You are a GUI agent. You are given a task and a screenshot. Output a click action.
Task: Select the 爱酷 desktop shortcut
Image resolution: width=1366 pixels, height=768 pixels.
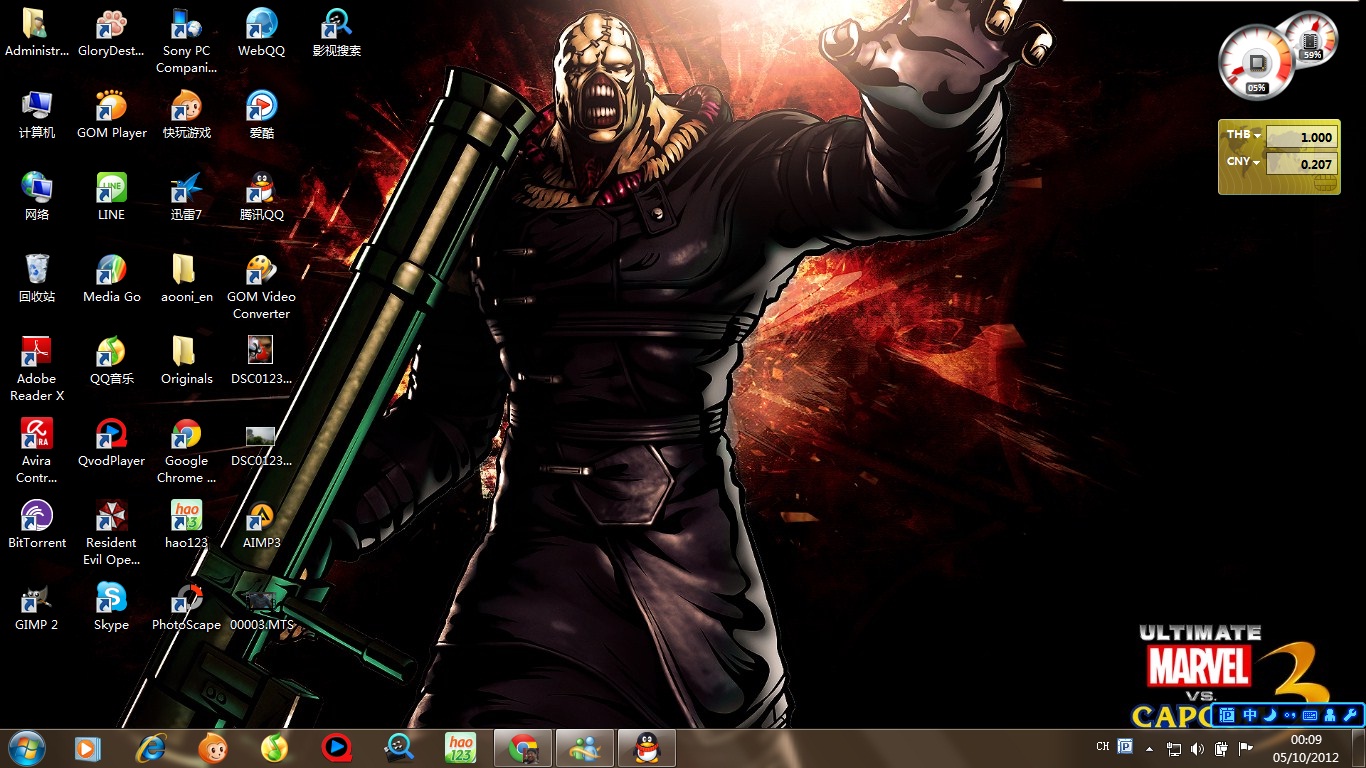pyautogui.click(x=261, y=115)
